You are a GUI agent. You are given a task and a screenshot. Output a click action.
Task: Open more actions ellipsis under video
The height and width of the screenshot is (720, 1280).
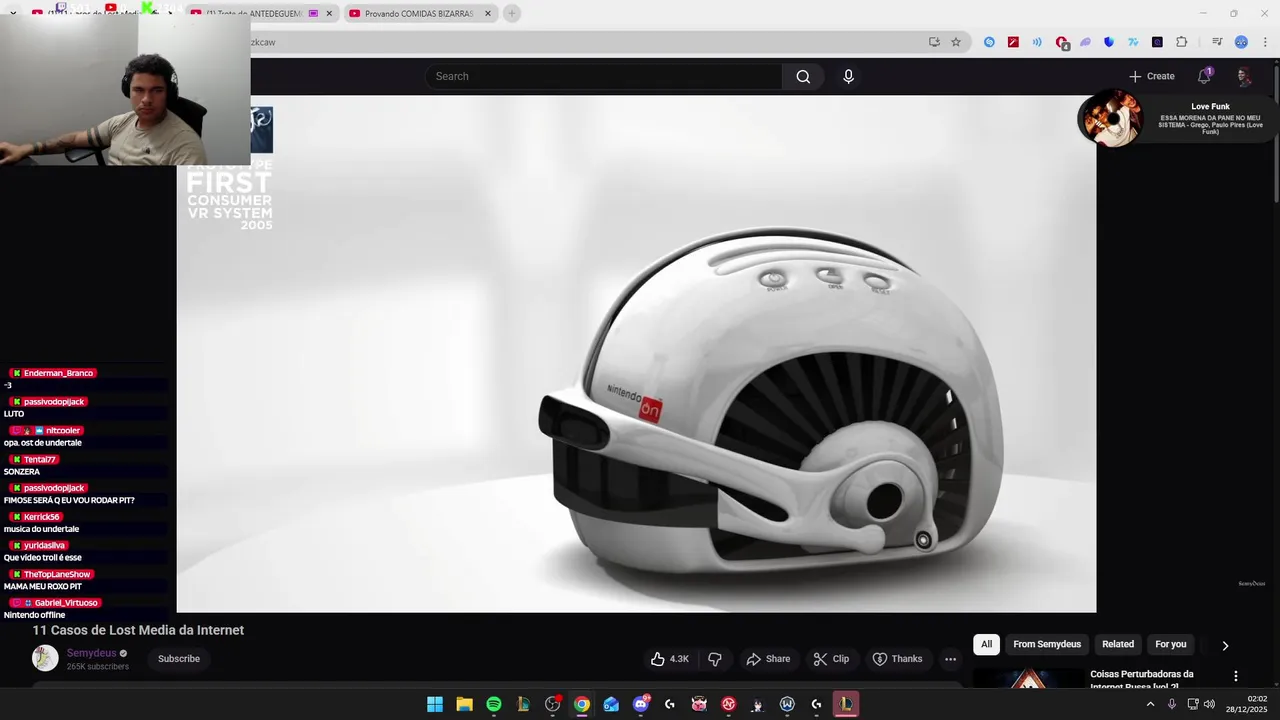[950, 659]
